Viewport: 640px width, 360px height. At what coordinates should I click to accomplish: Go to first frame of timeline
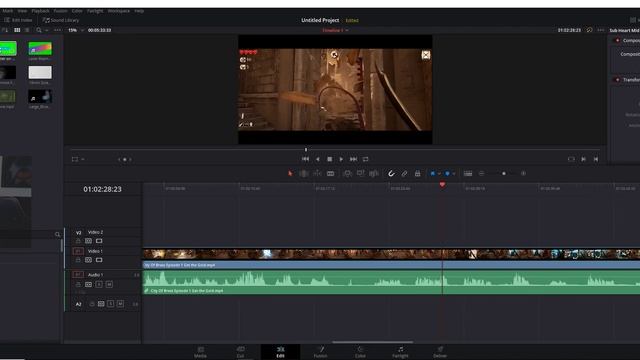(305, 159)
